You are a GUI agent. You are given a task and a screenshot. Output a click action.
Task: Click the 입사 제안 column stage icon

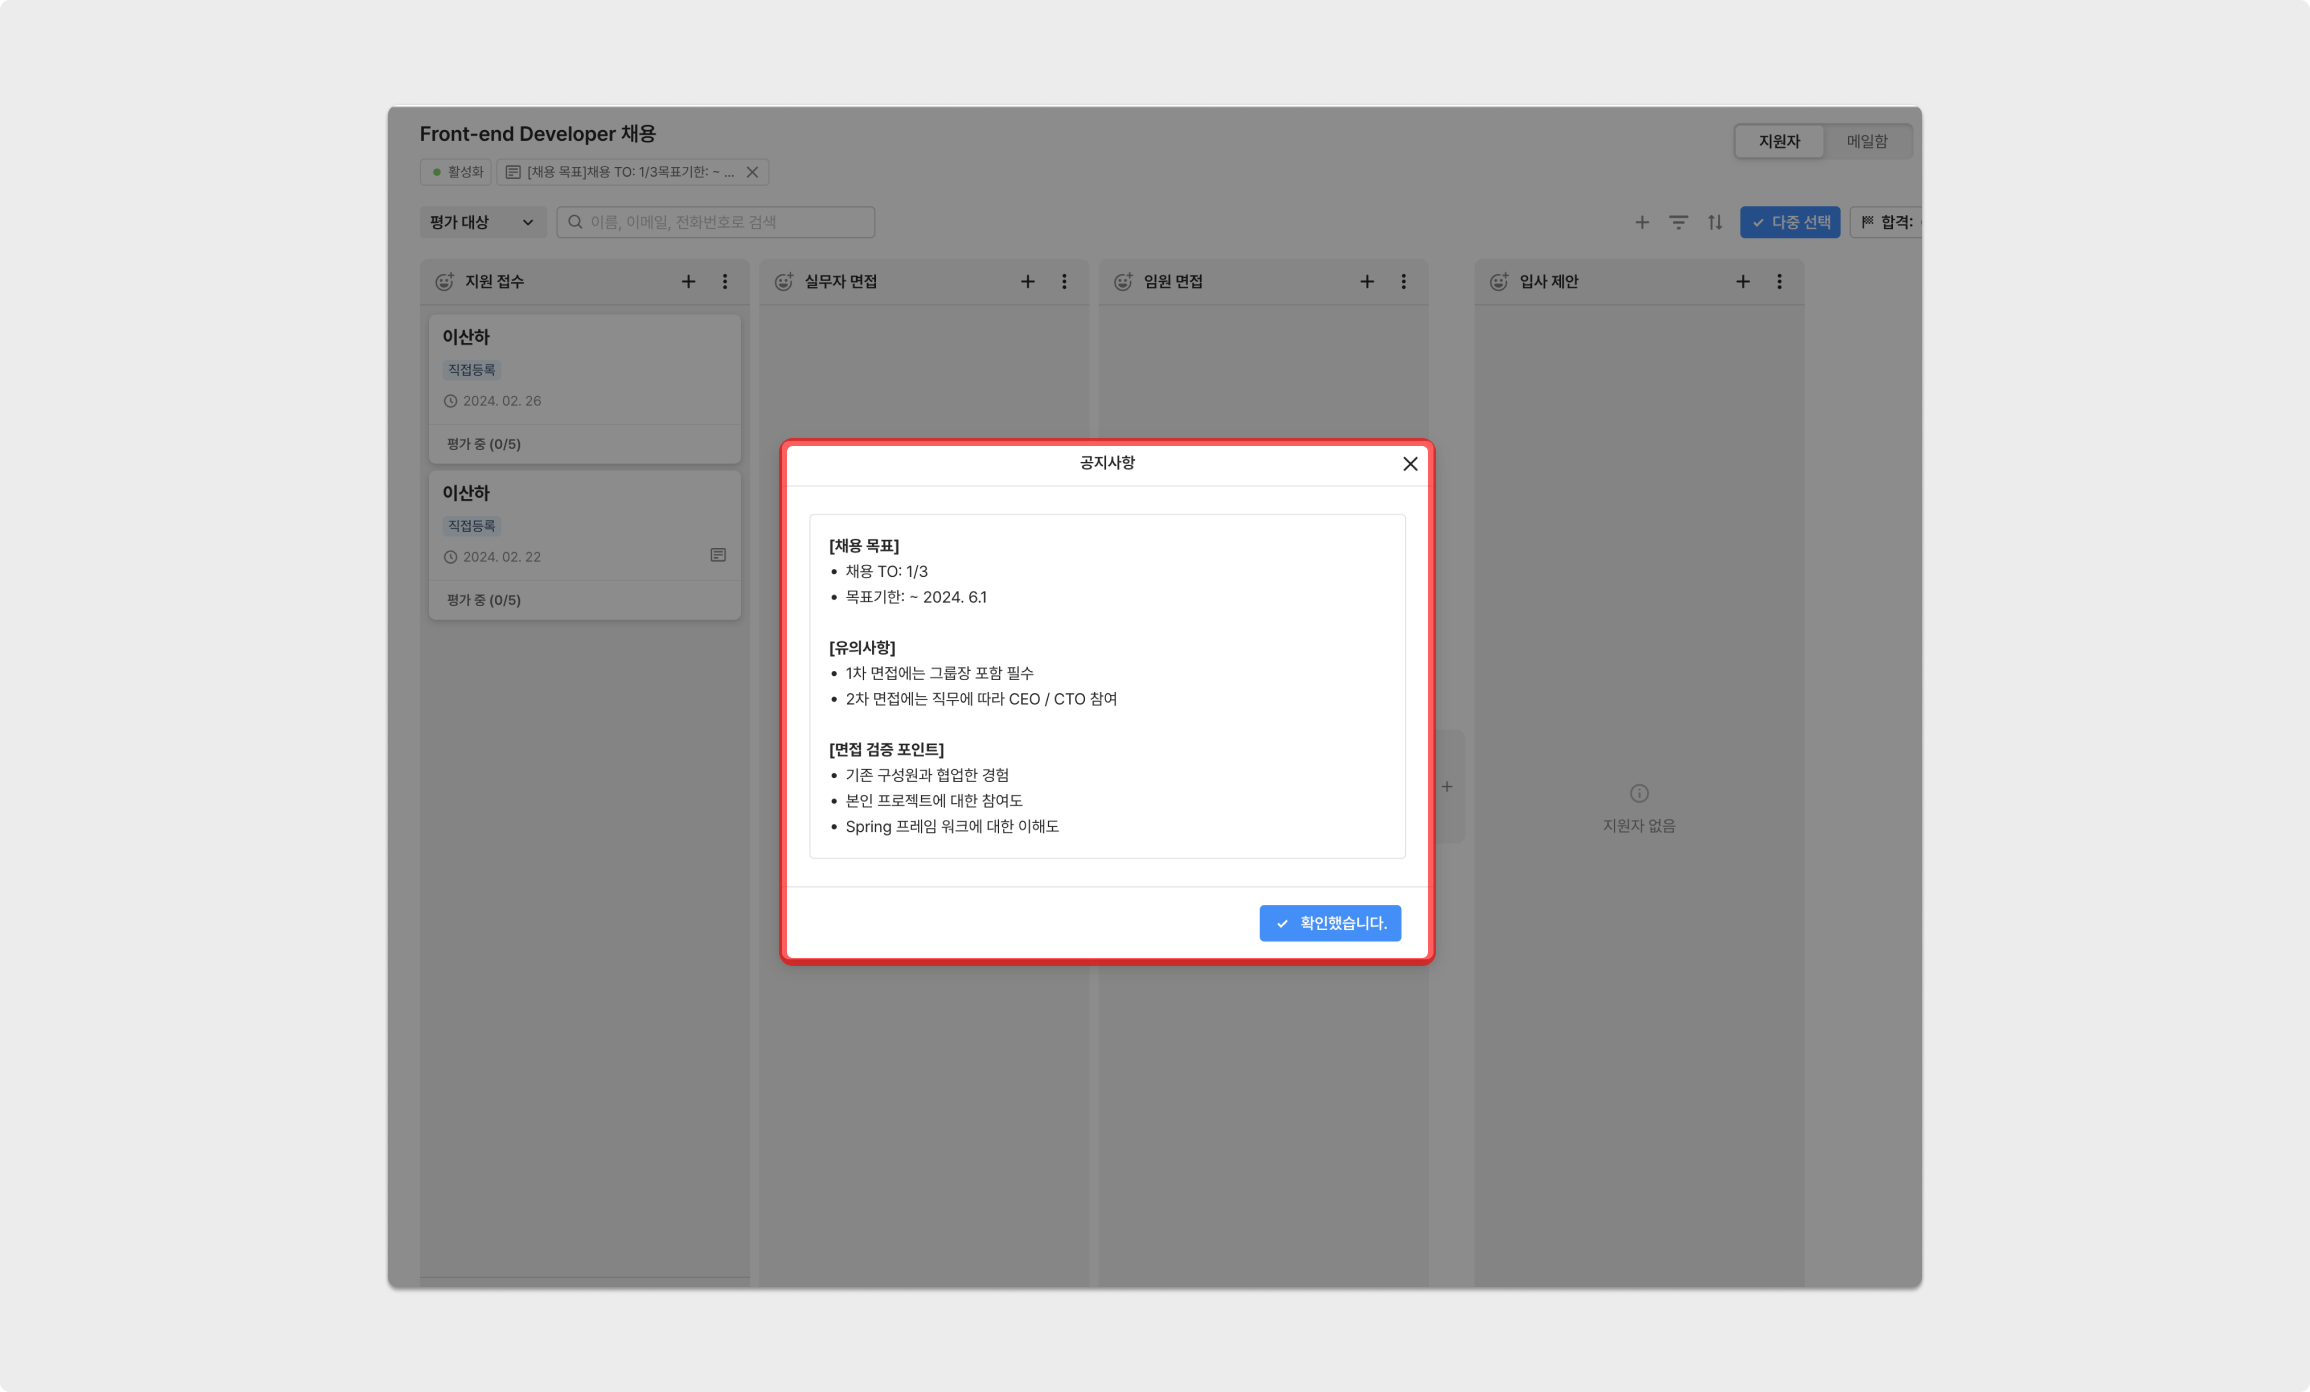[1499, 282]
